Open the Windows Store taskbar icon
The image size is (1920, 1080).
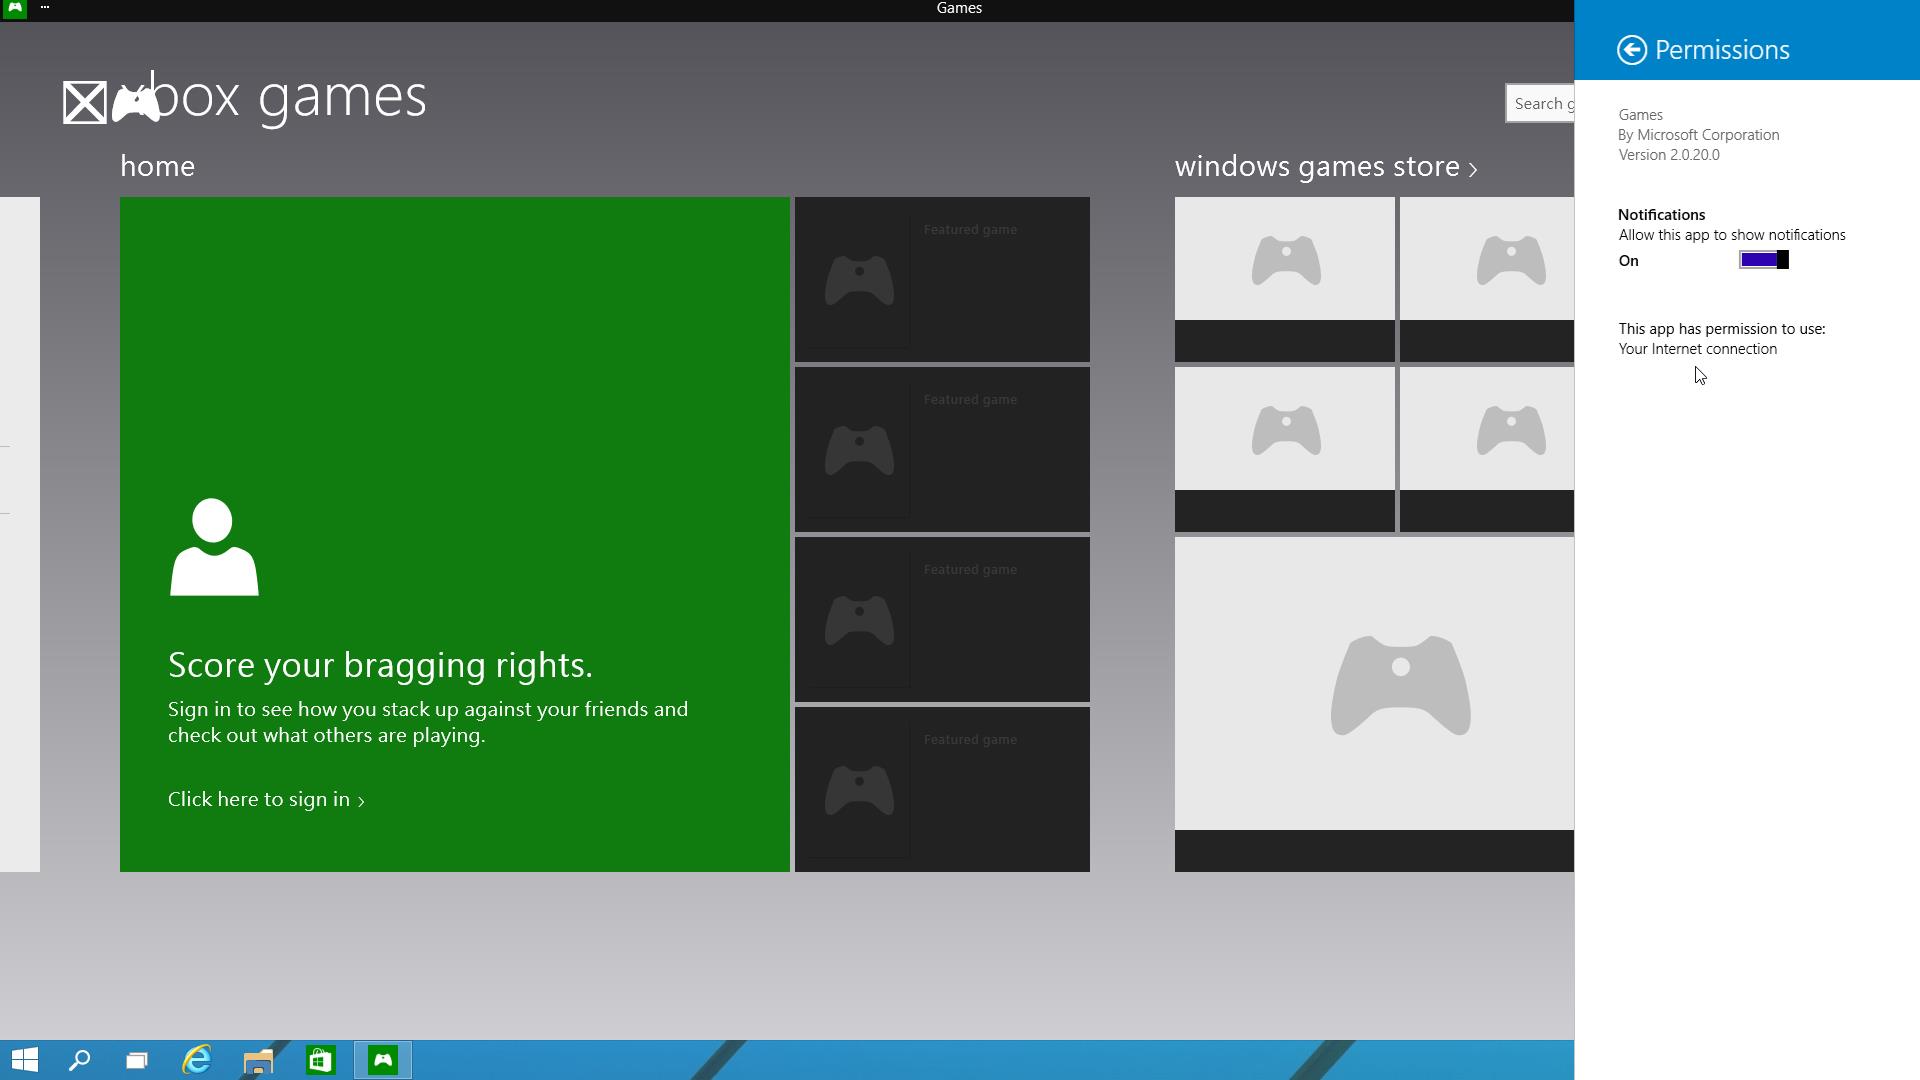click(320, 1060)
